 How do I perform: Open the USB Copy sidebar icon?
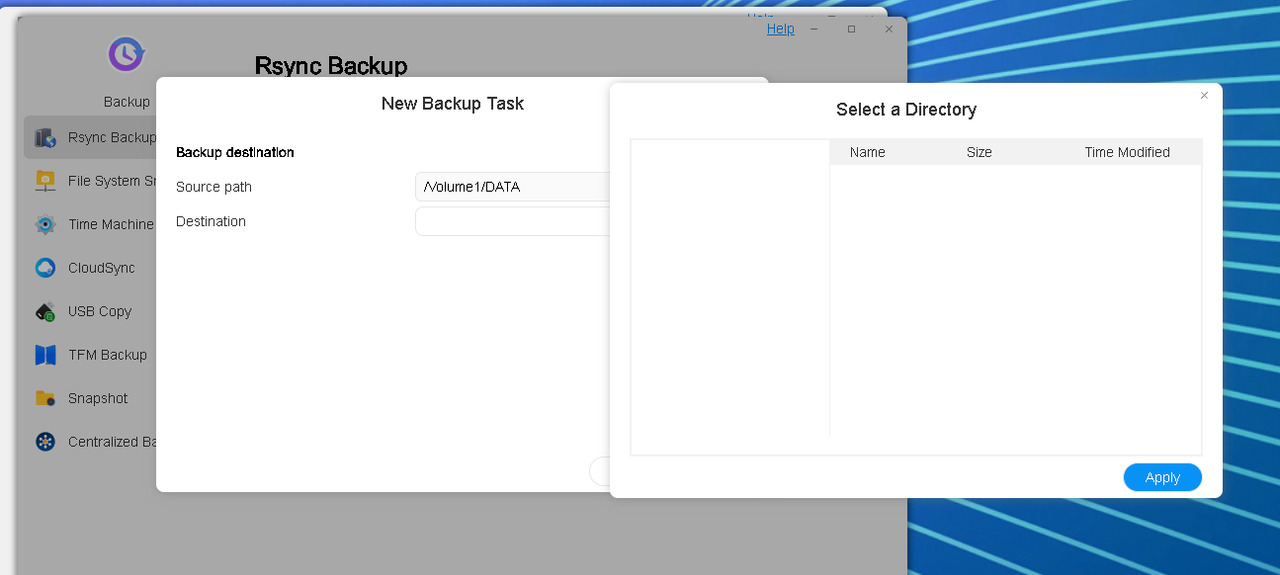45,311
